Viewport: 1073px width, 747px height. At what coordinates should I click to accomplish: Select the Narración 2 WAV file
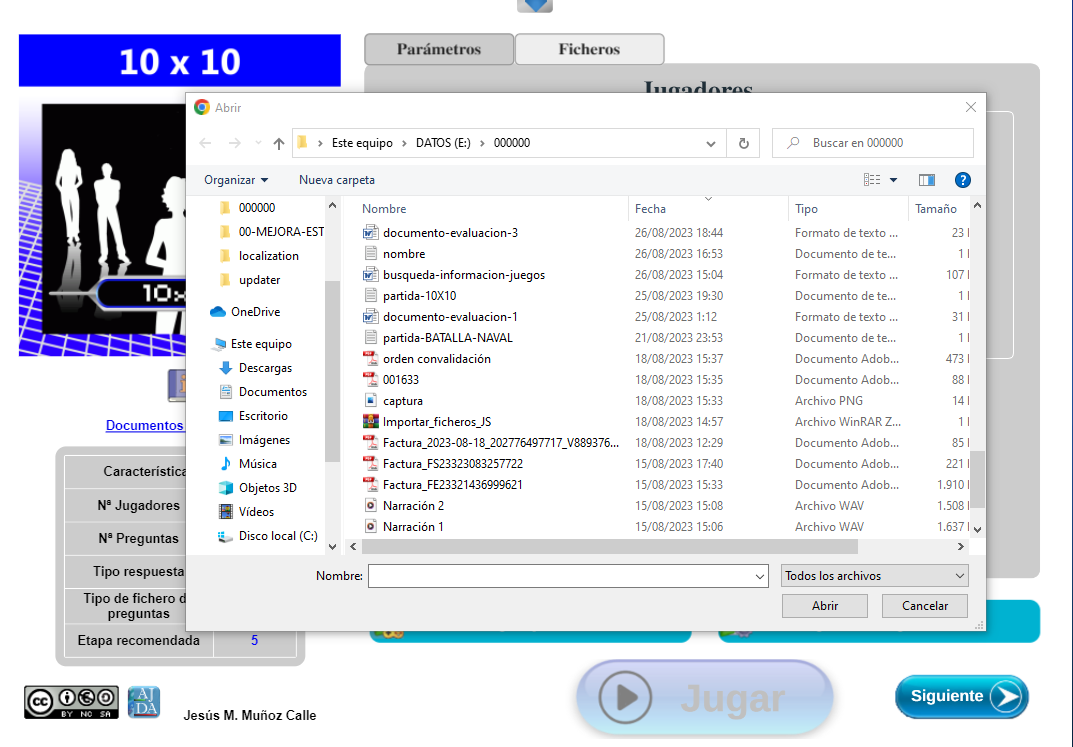point(412,506)
